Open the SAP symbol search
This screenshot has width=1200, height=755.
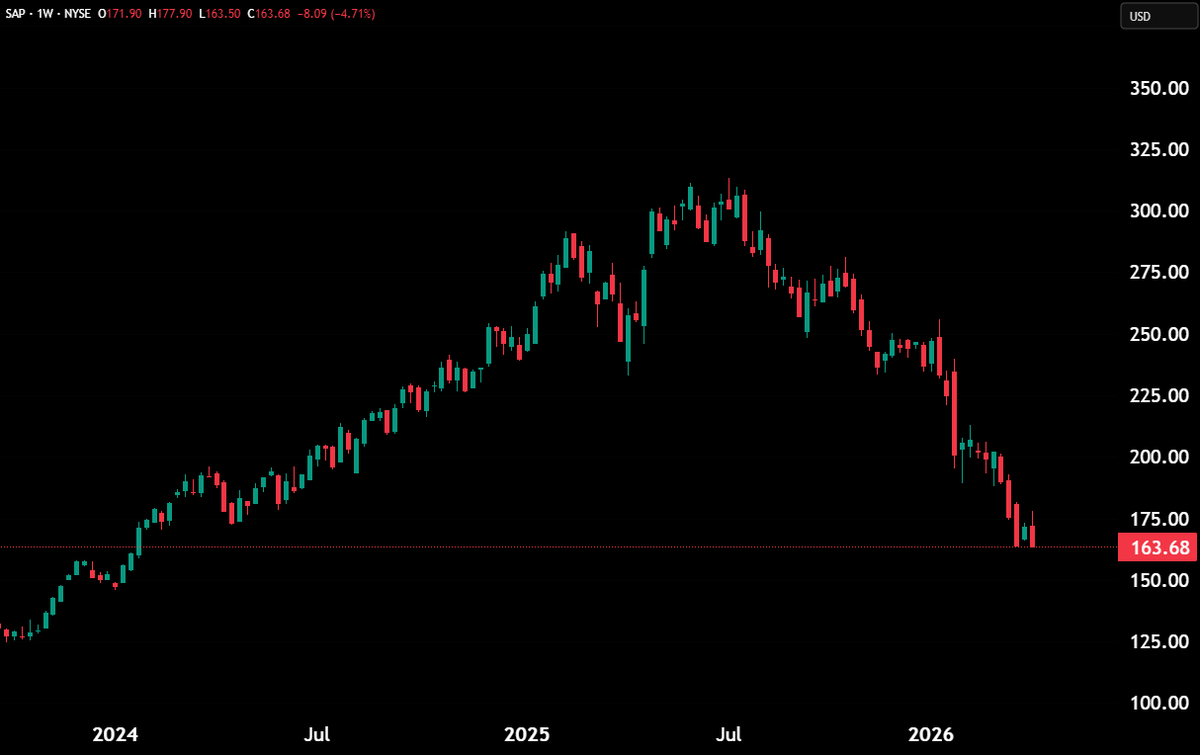[x=16, y=14]
